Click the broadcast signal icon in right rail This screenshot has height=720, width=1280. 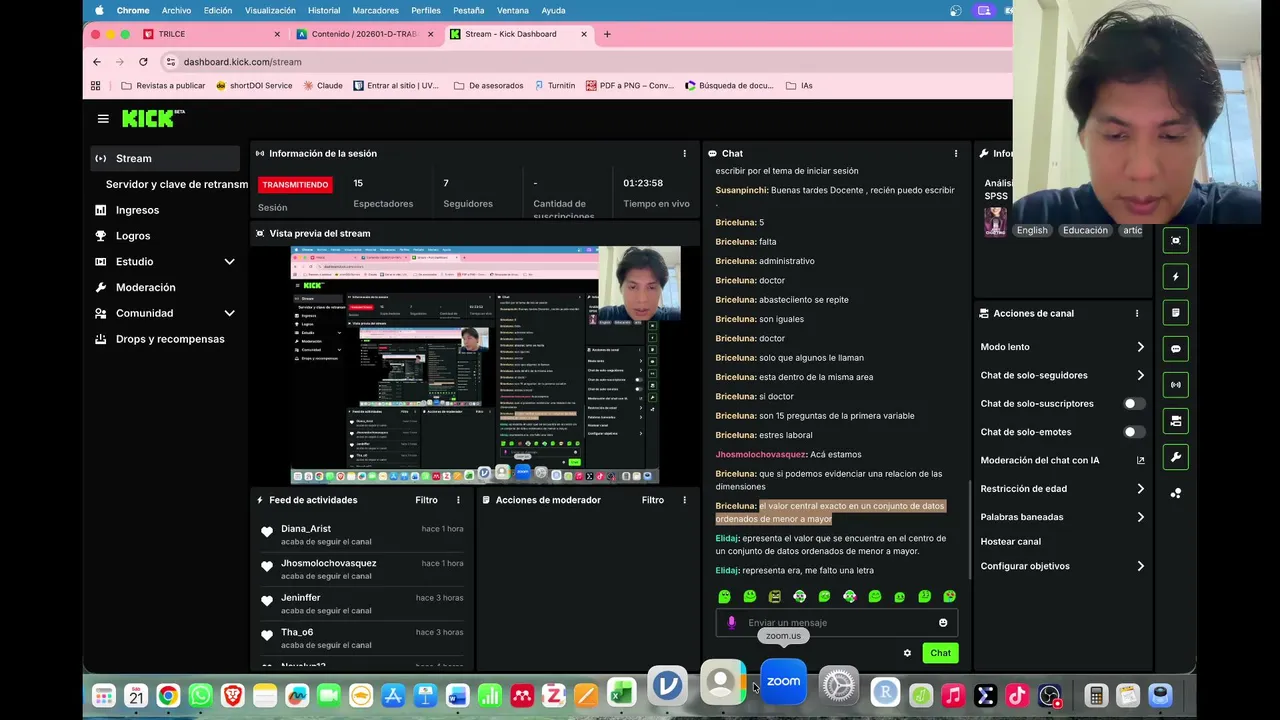(1175, 385)
